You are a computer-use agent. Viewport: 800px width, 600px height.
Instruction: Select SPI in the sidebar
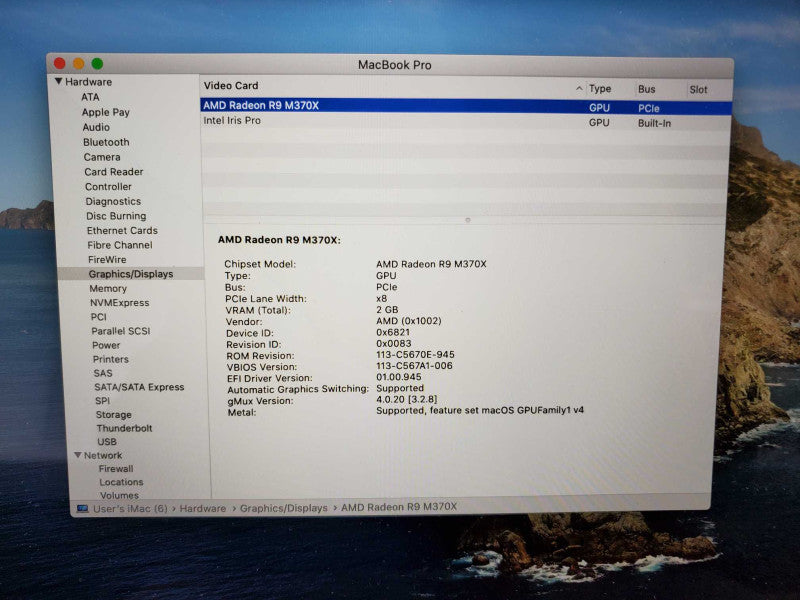click(102, 401)
